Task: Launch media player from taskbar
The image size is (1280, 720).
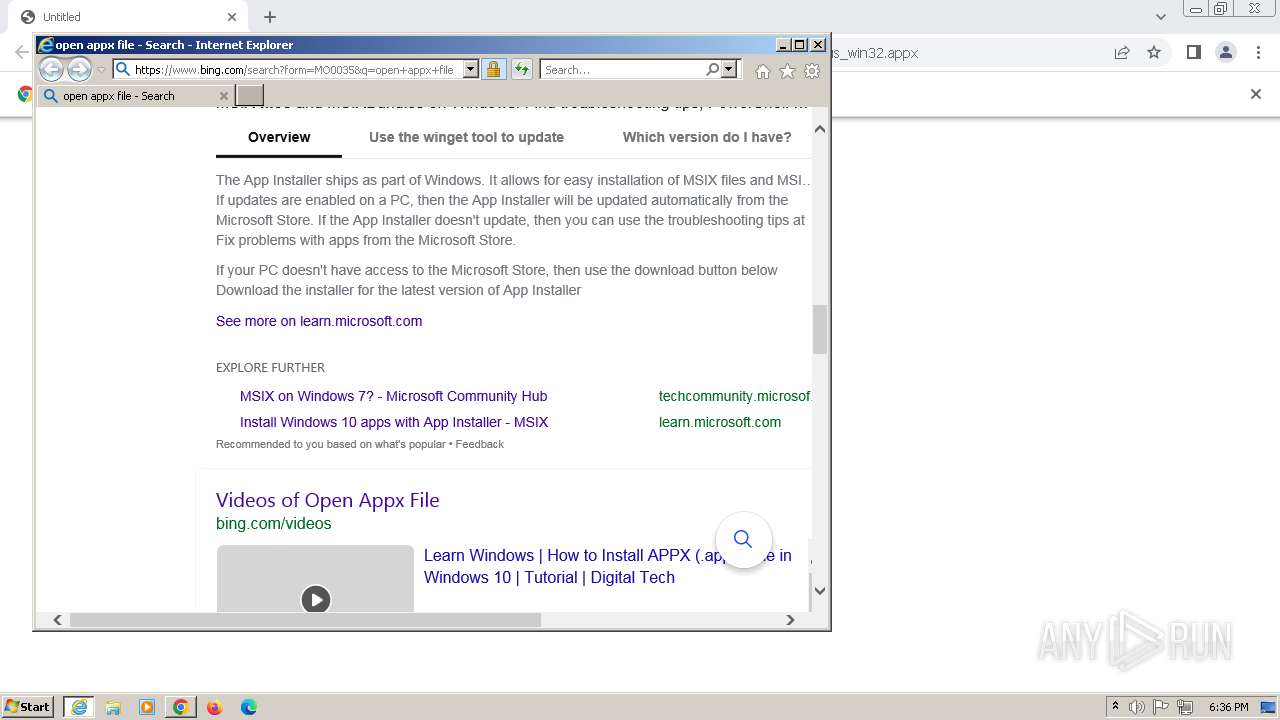Action: tap(147, 707)
